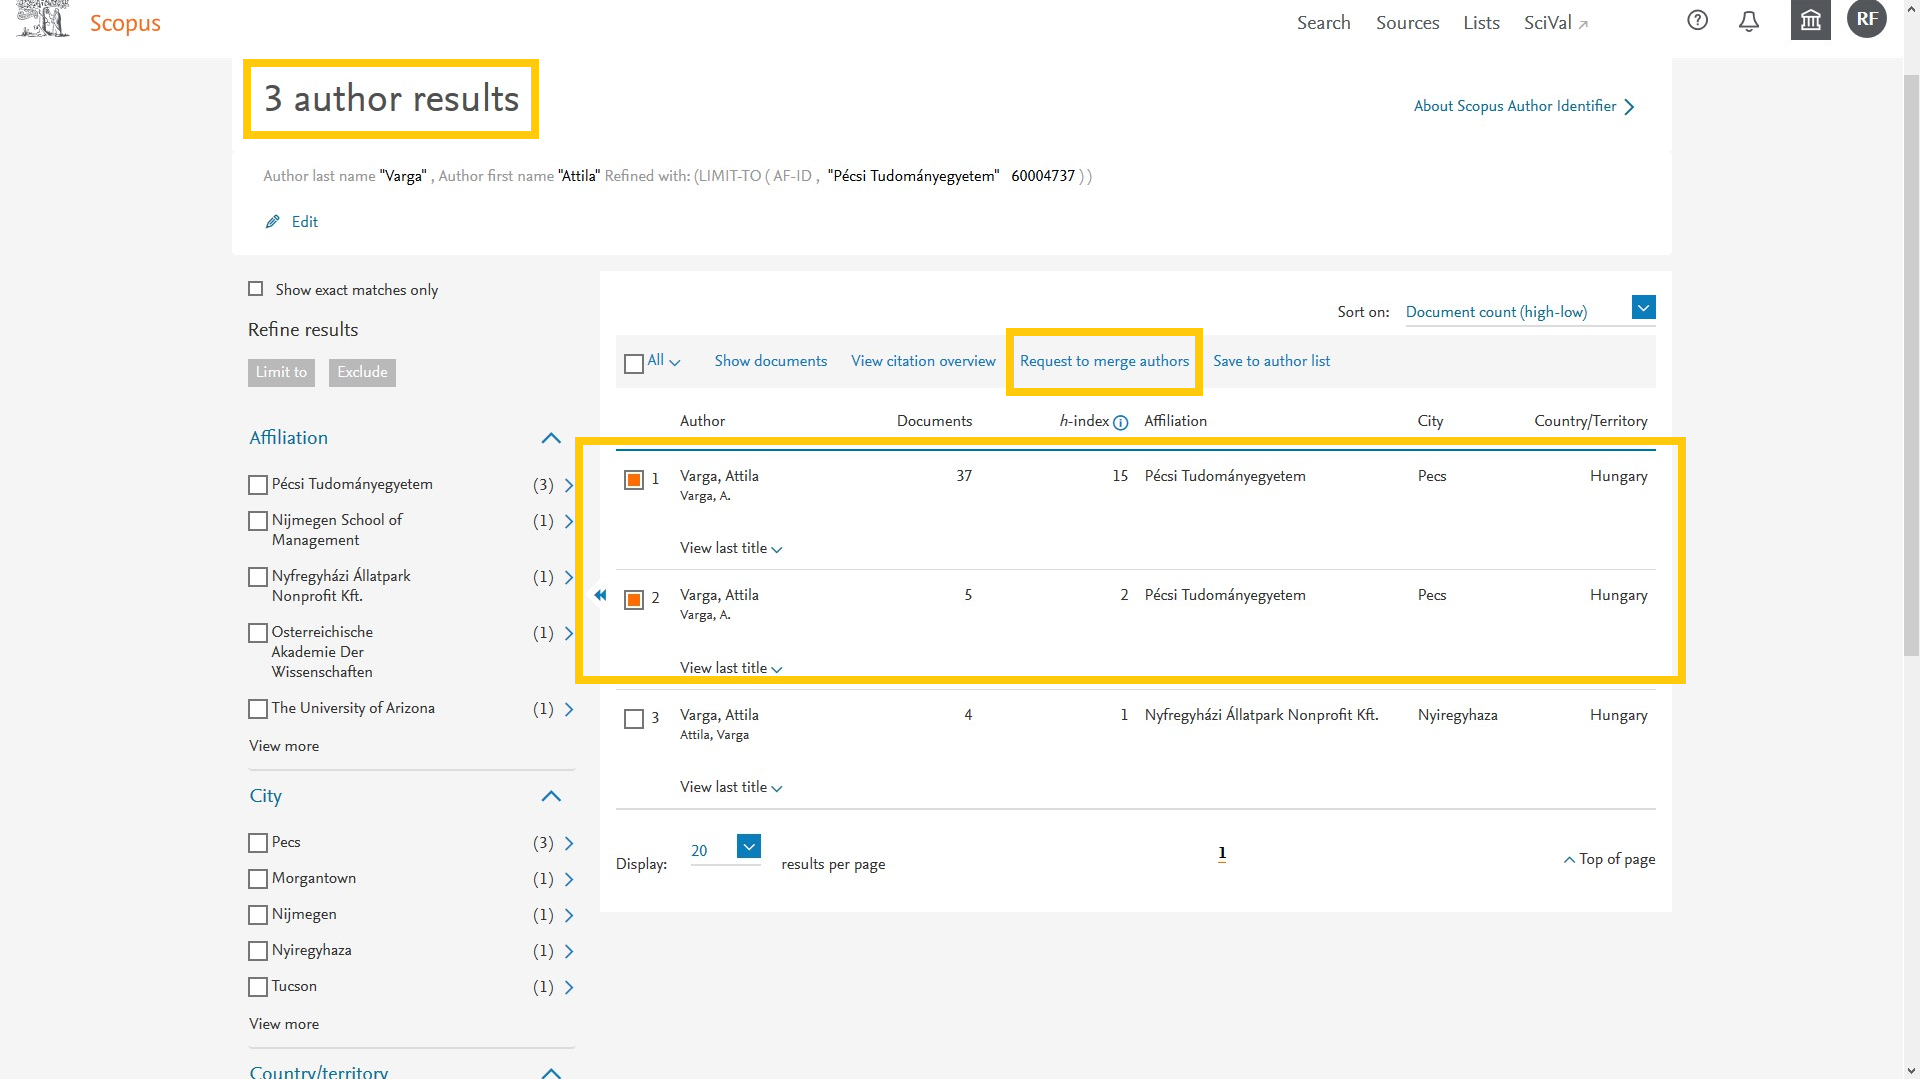Open University of Arizona affiliation arrow

(x=569, y=709)
